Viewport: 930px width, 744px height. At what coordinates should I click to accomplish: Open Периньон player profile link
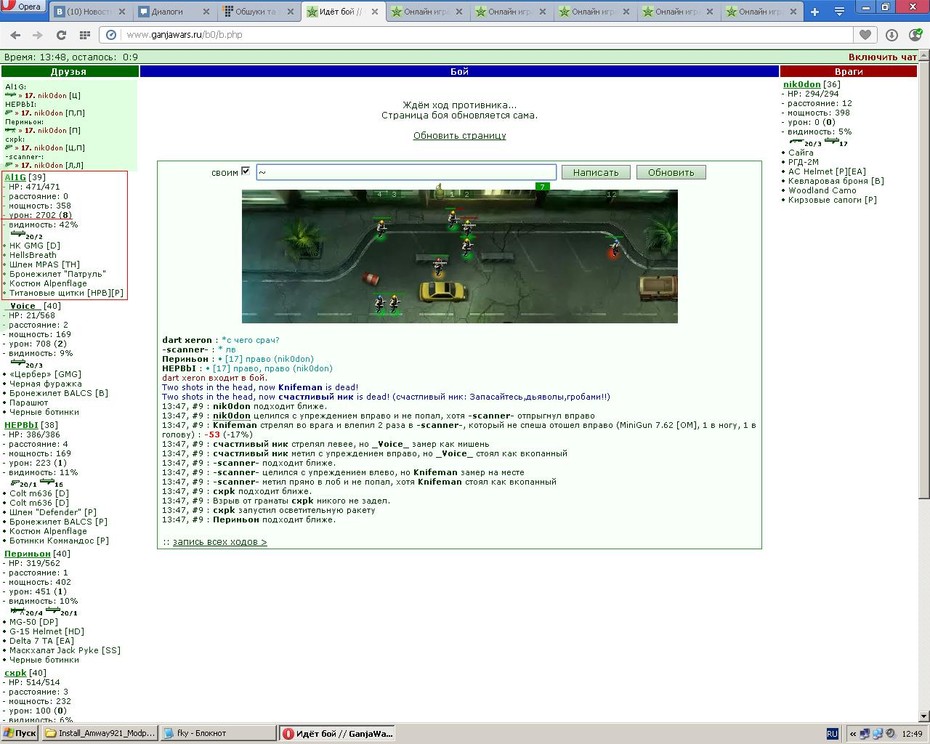[28, 554]
